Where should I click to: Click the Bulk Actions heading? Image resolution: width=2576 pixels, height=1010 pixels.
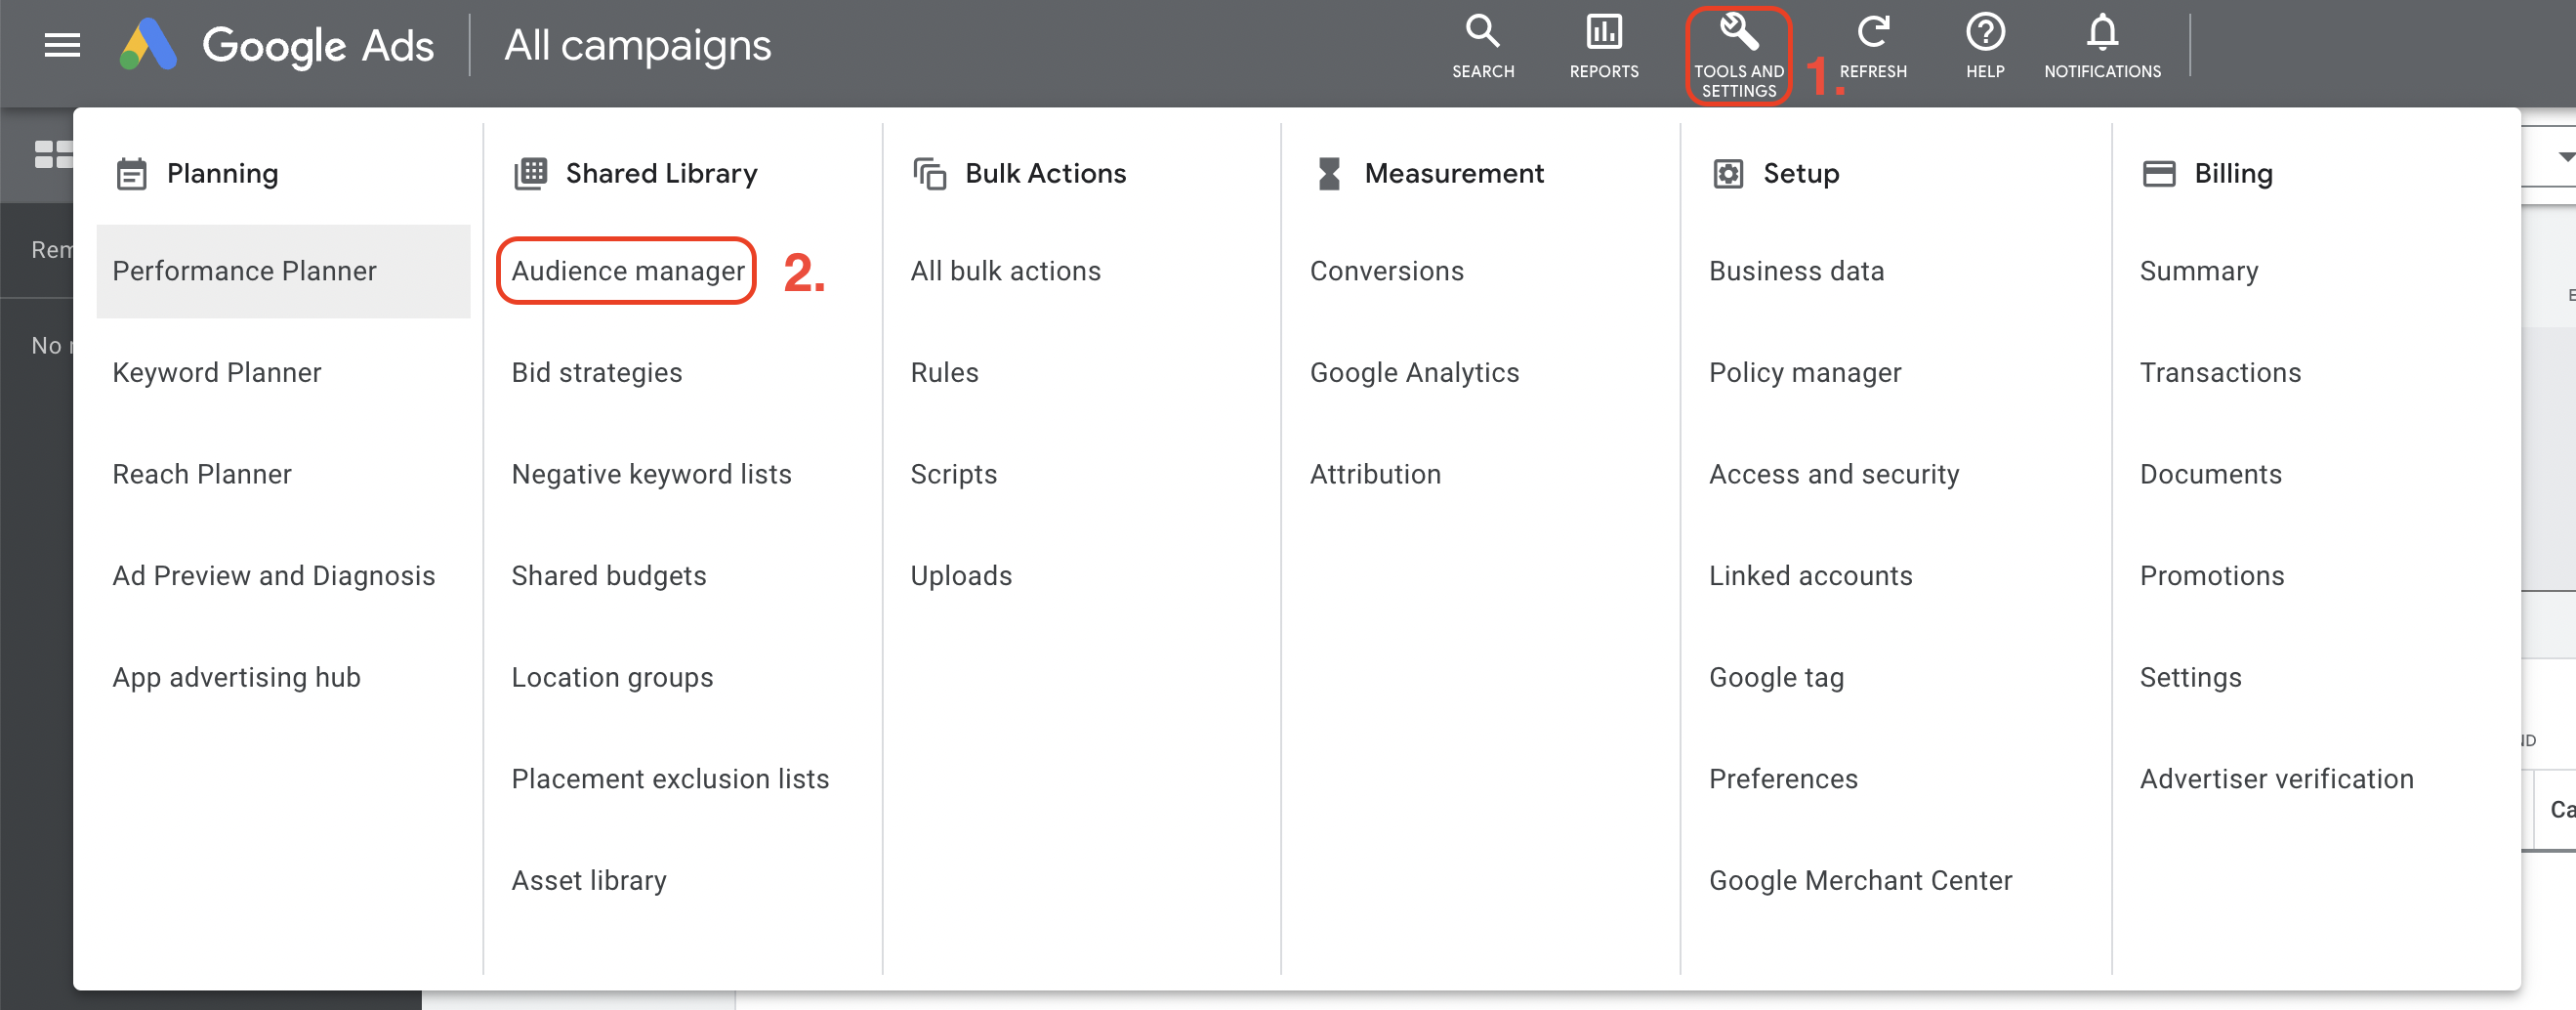coord(1045,174)
